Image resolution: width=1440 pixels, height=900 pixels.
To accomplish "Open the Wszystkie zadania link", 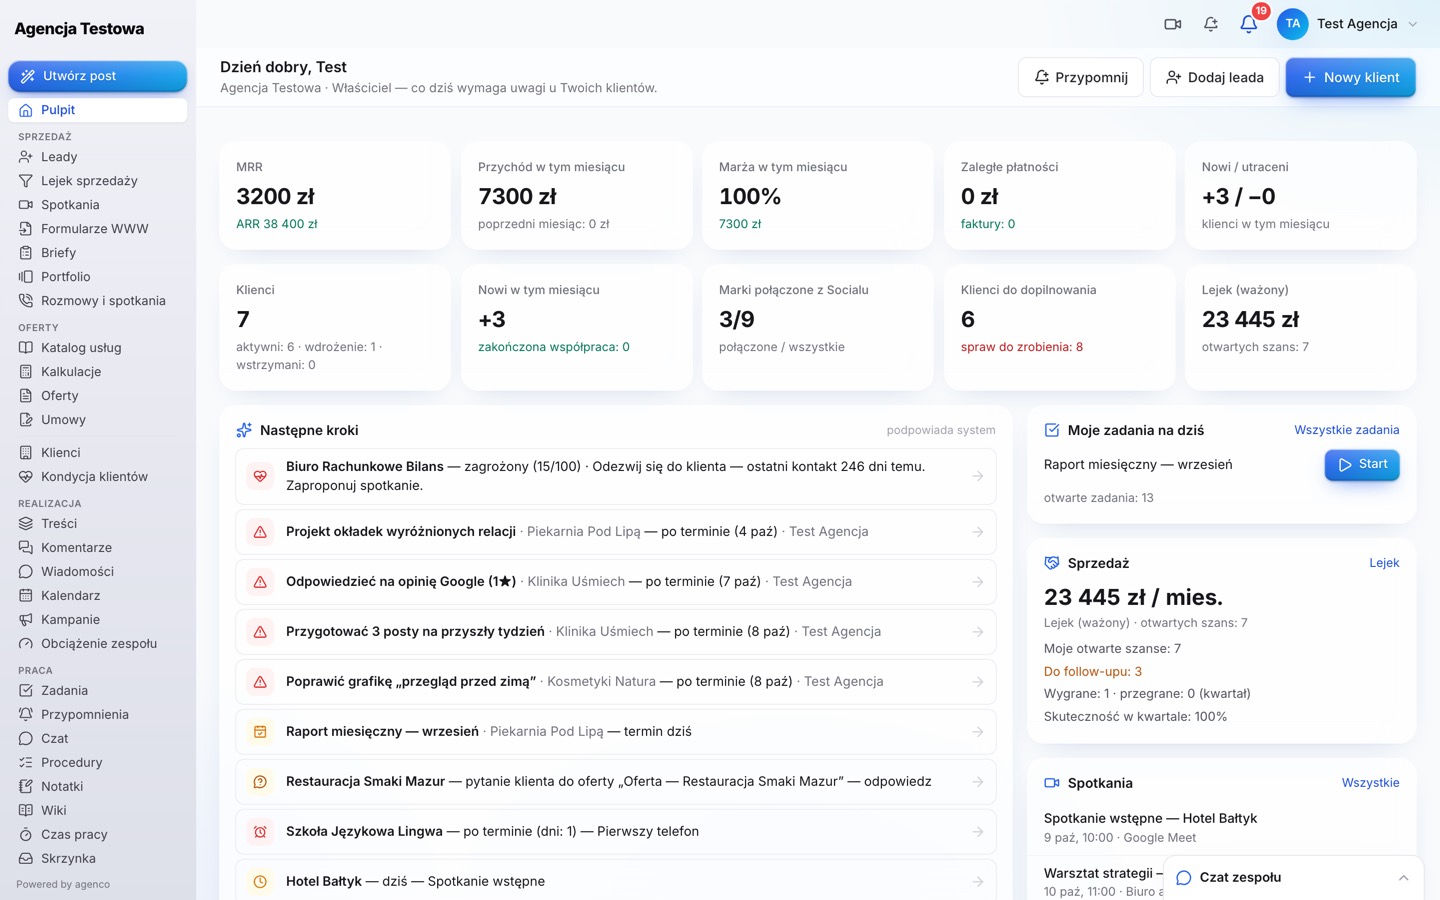I will [1346, 430].
